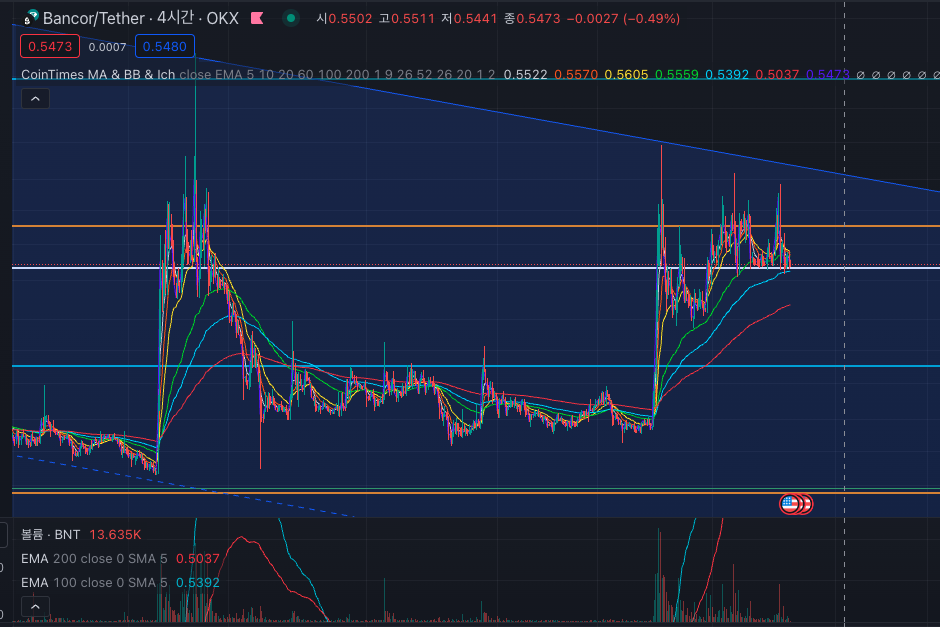Select the 볼륨 · BNT volume indicator legend

pos(50,534)
